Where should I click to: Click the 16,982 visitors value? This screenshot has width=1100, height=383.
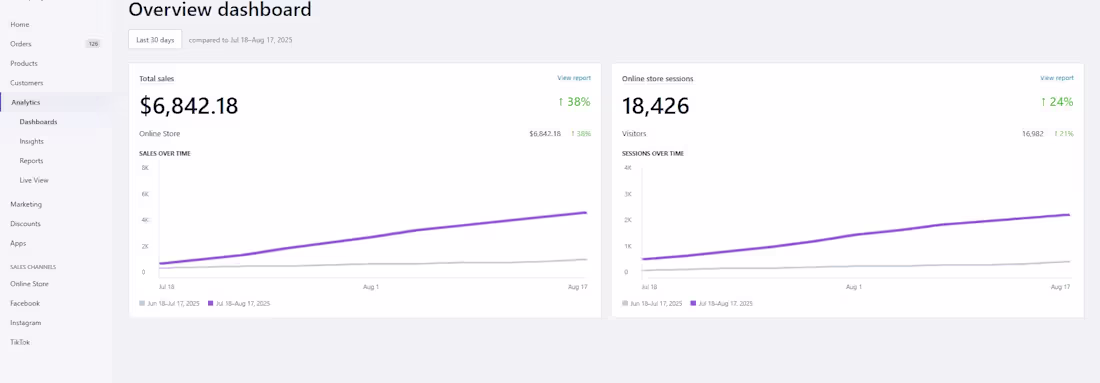coord(1033,134)
